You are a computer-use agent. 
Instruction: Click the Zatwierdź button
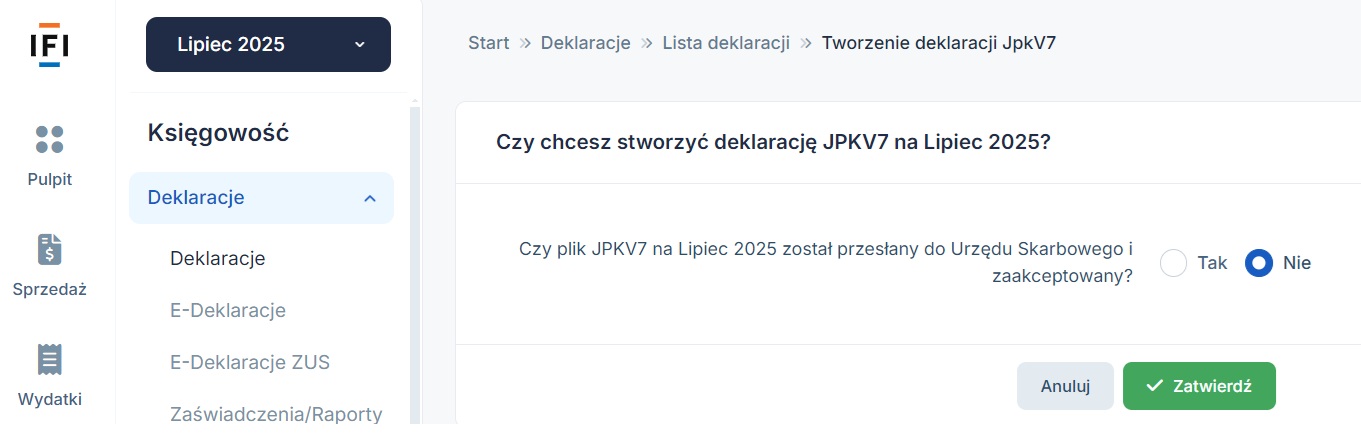(x=1199, y=386)
